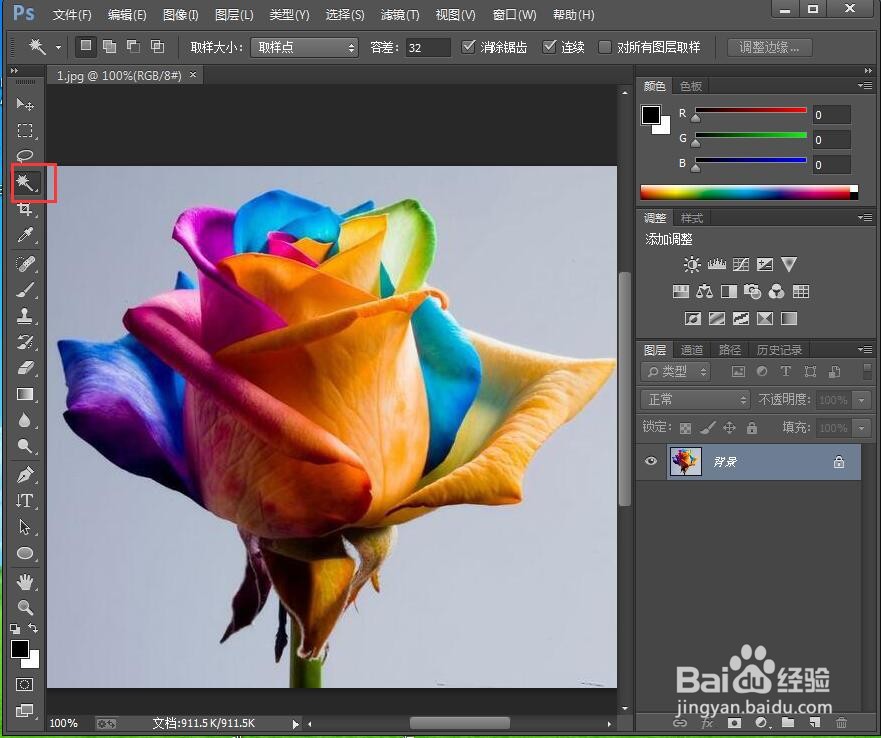Click the Brightness/Contrast adjustment icon
The height and width of the screenshot is (738, 881).
point(691,265)
